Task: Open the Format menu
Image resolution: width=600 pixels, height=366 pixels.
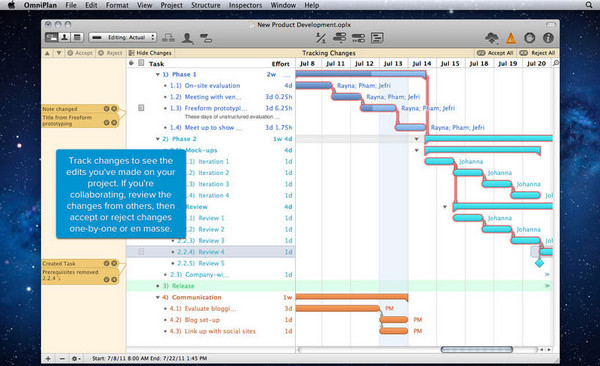Action: 117,5
